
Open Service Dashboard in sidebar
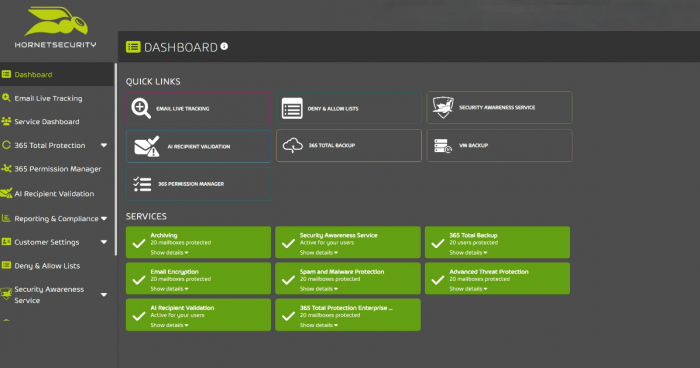[x=47, y=121]
